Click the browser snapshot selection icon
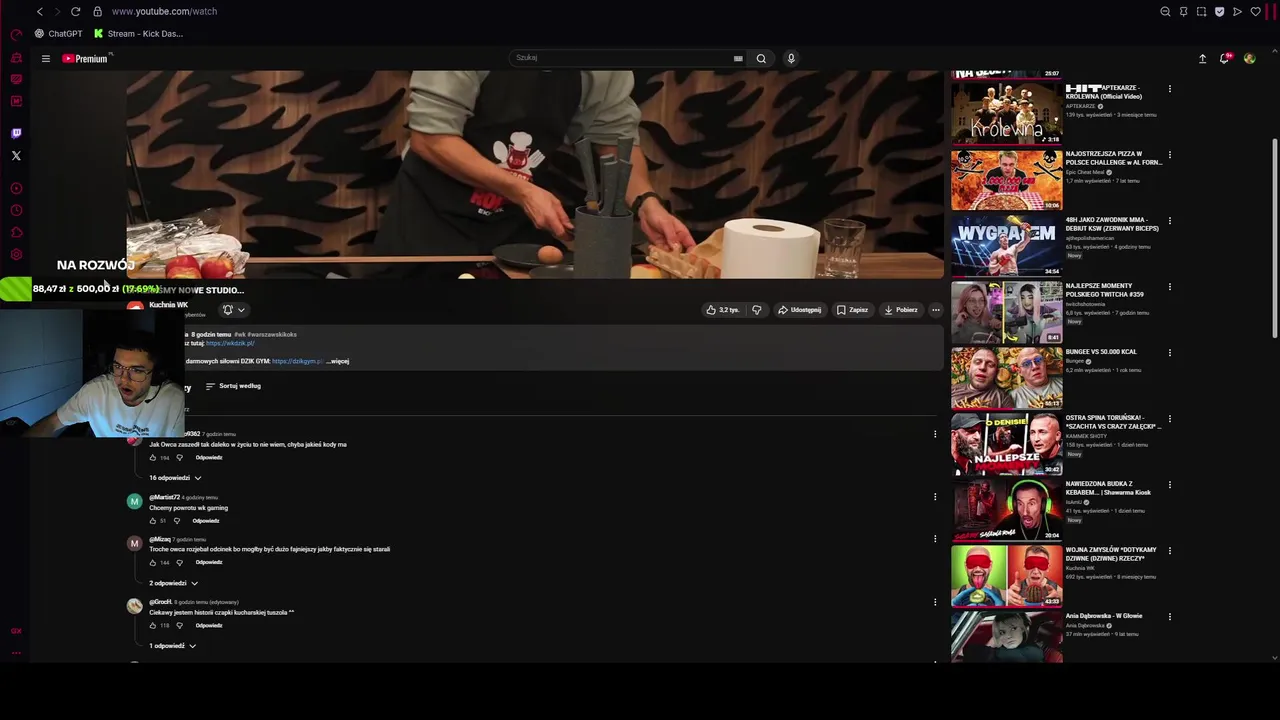The height and width of the screenshot is (720, 1280). 1201,11
